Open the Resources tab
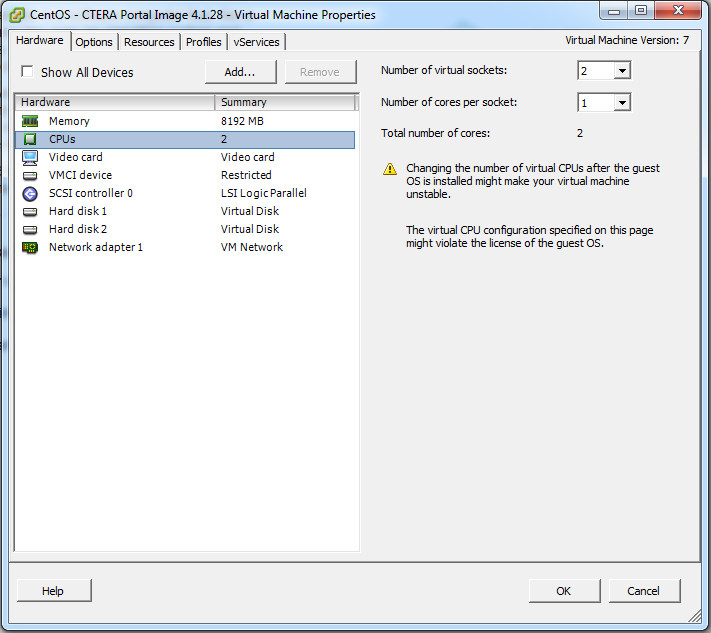This screenshot has width=711, height=633. coord(149,42)
